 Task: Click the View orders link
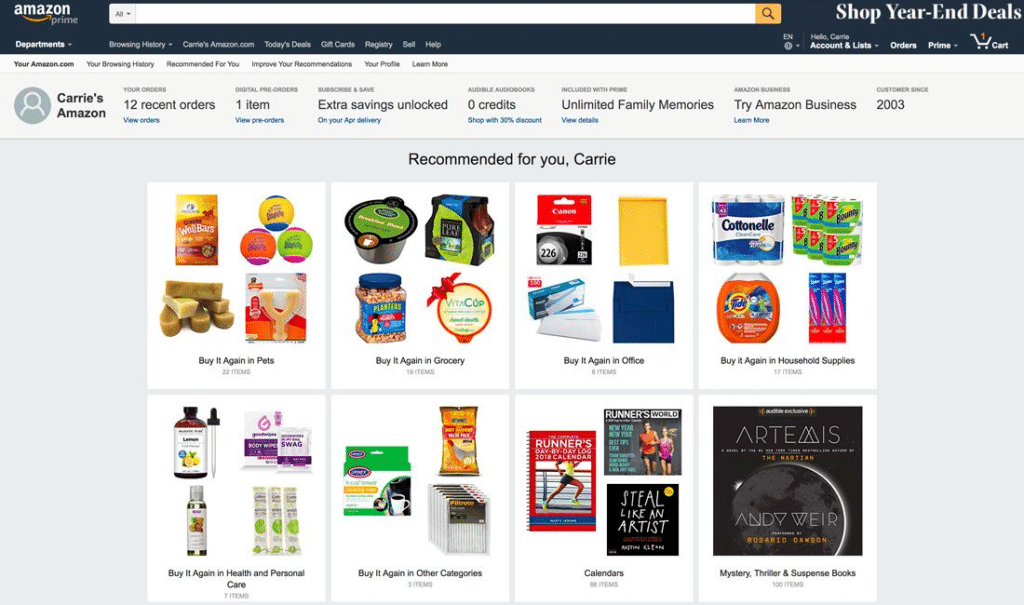[x=141, y=120]
